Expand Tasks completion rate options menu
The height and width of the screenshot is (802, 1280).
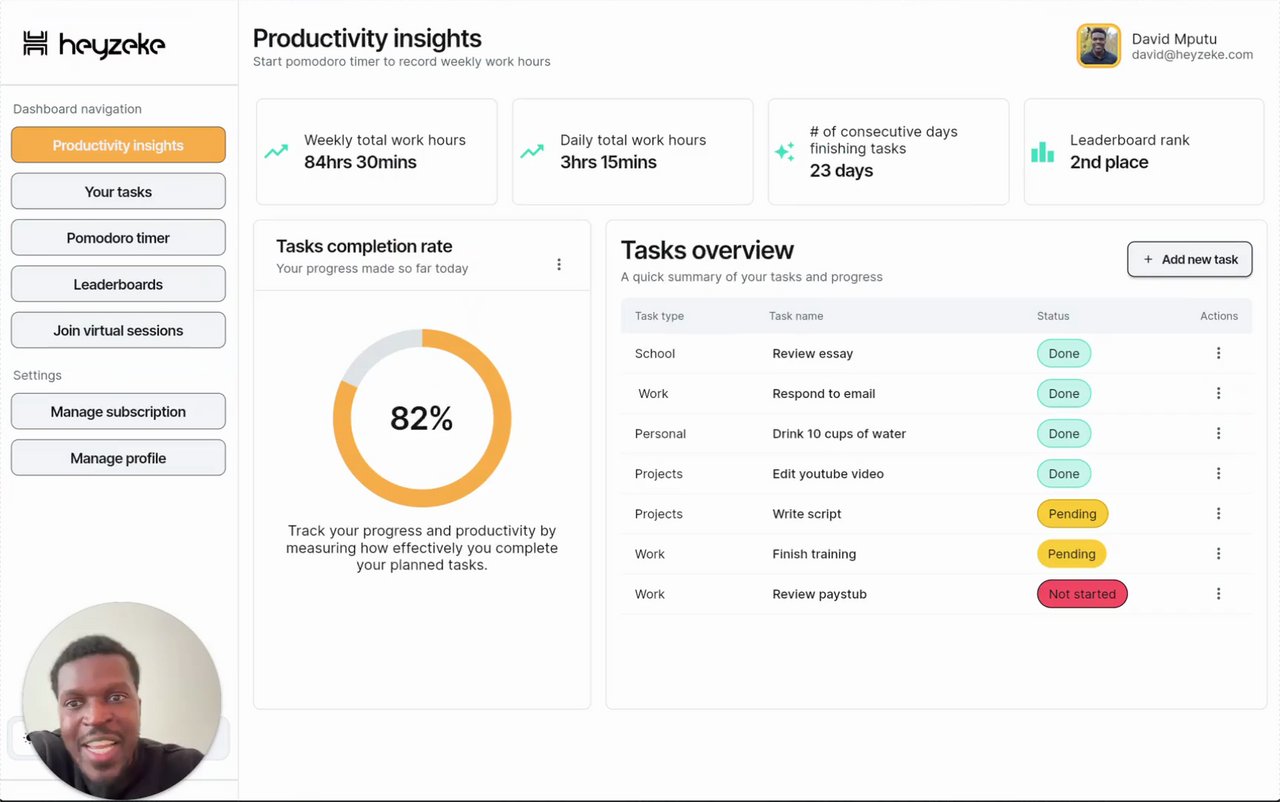point(559,265)
